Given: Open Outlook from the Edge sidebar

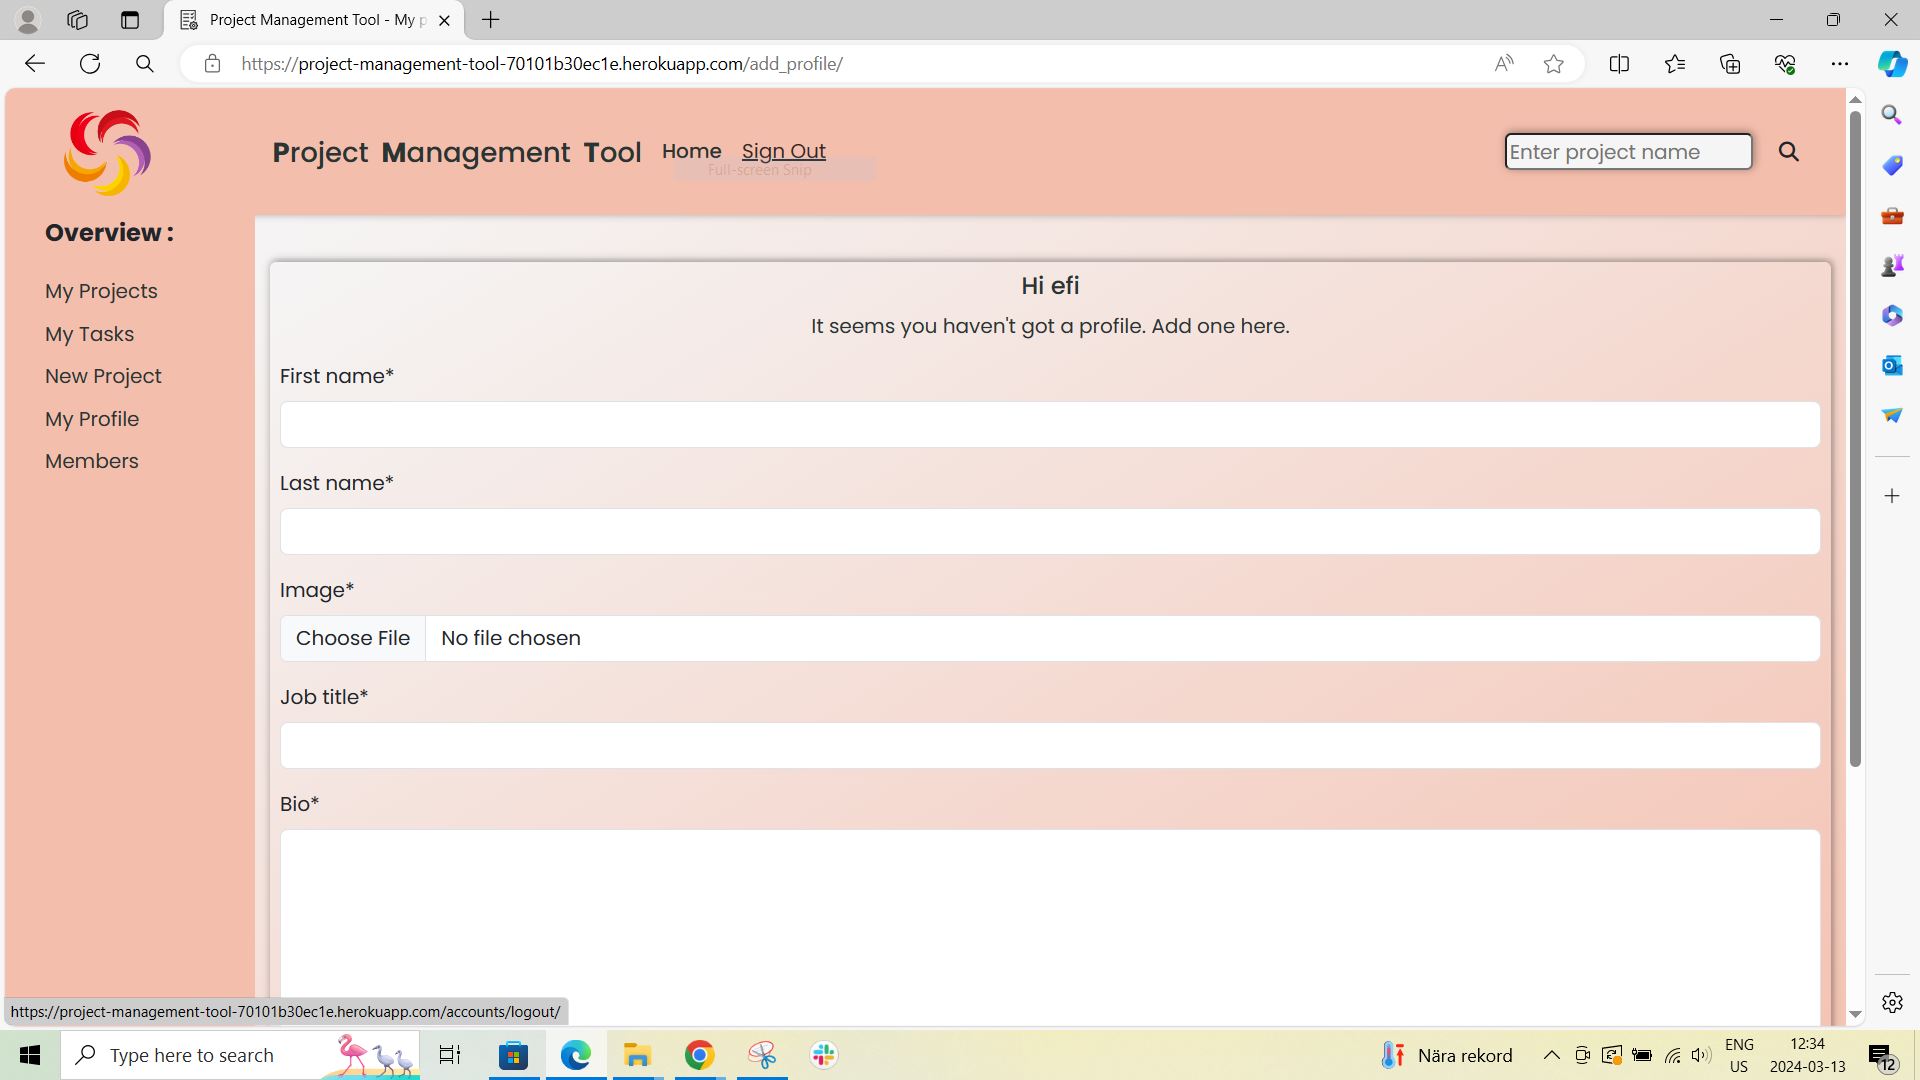Looking at the screenshot, I should tap(1891, 365).
